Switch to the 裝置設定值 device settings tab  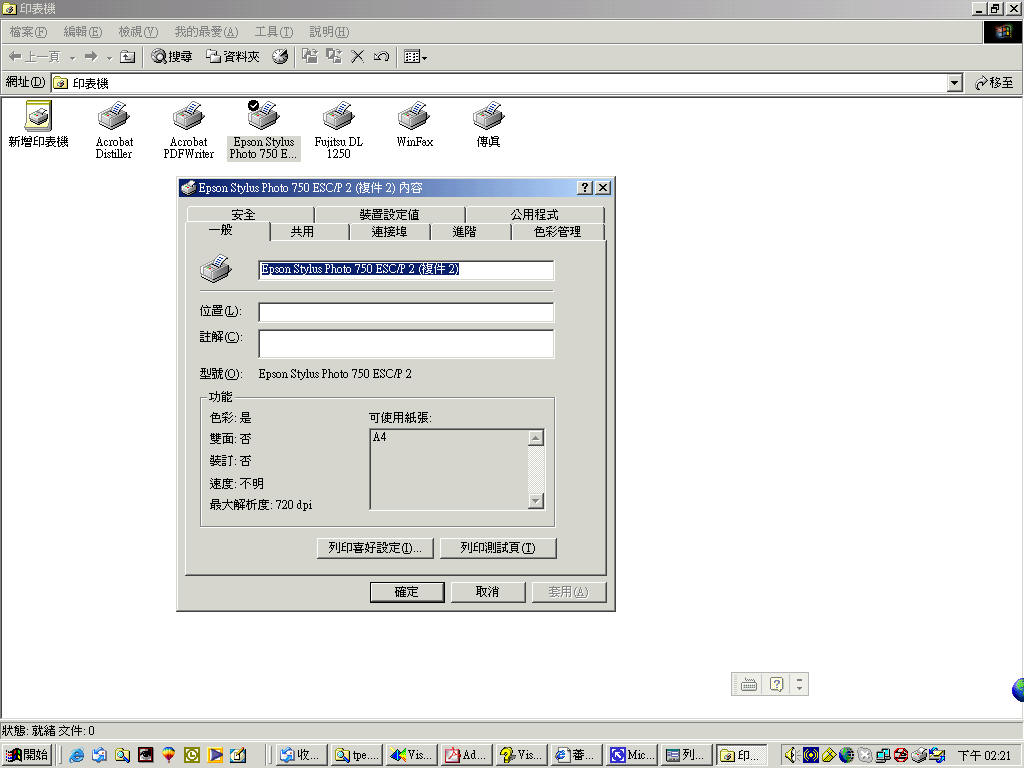pyautogui.click(x=389, y=214)
